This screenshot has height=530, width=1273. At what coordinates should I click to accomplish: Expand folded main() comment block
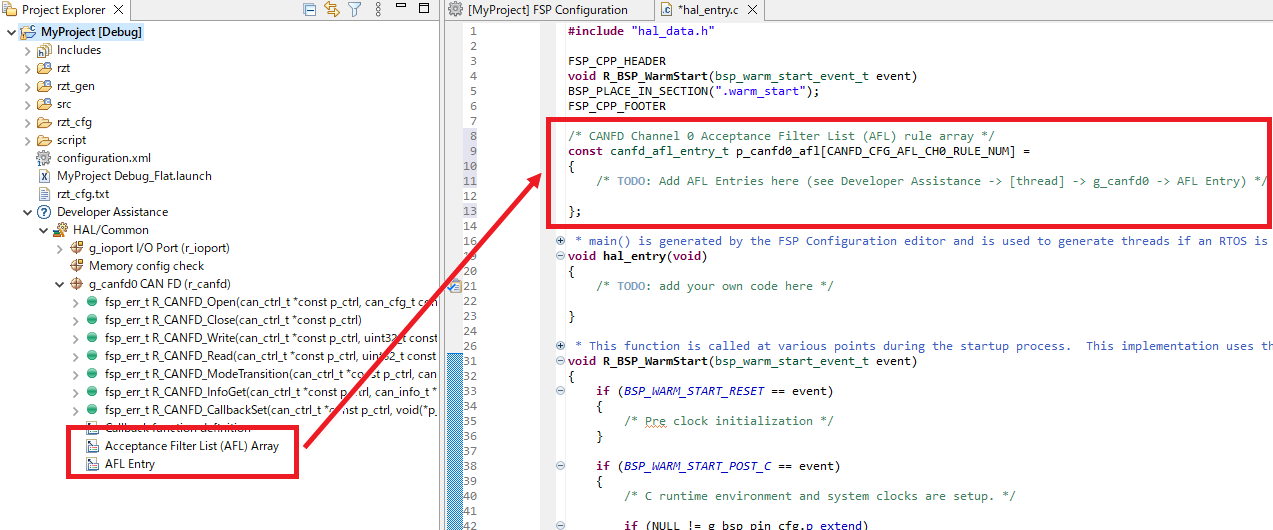tap(560, 241)
